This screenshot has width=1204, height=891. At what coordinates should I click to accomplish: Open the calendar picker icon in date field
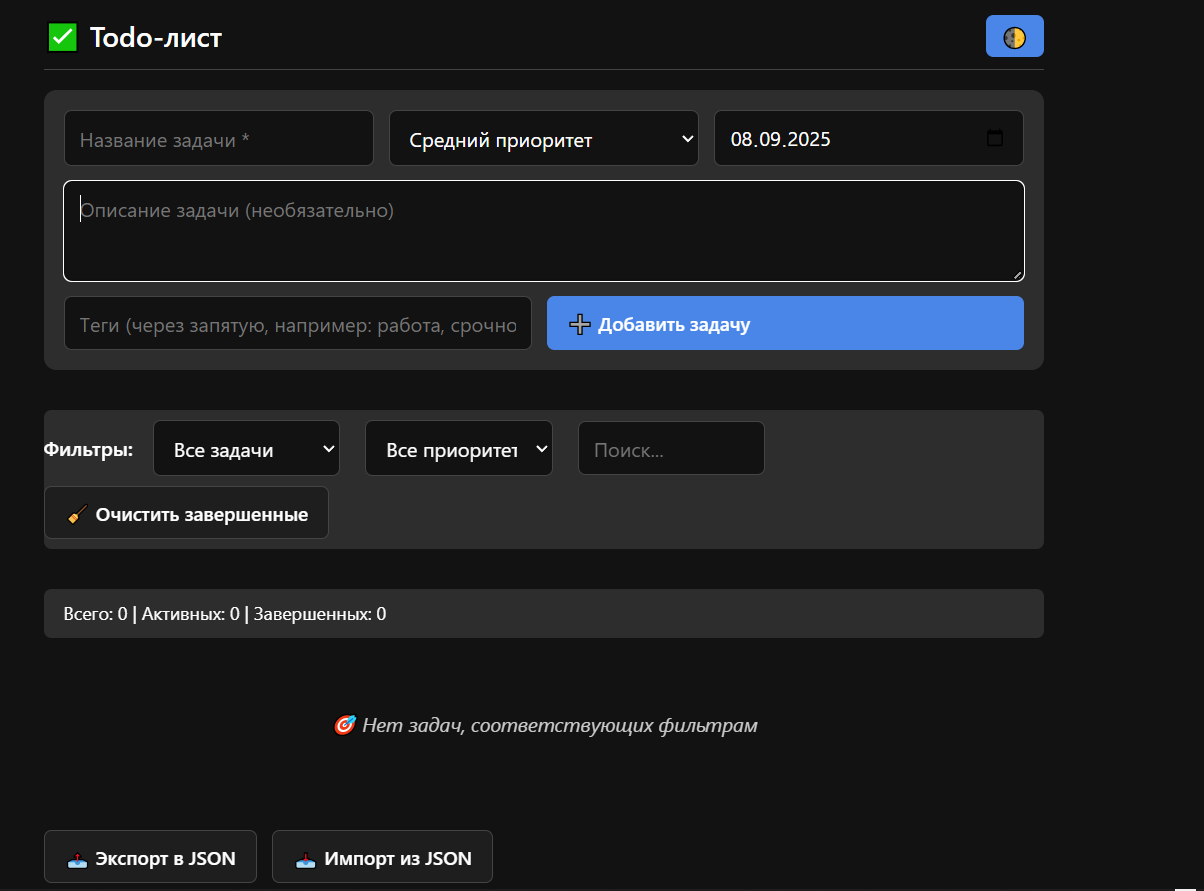[x=994, y=138]
